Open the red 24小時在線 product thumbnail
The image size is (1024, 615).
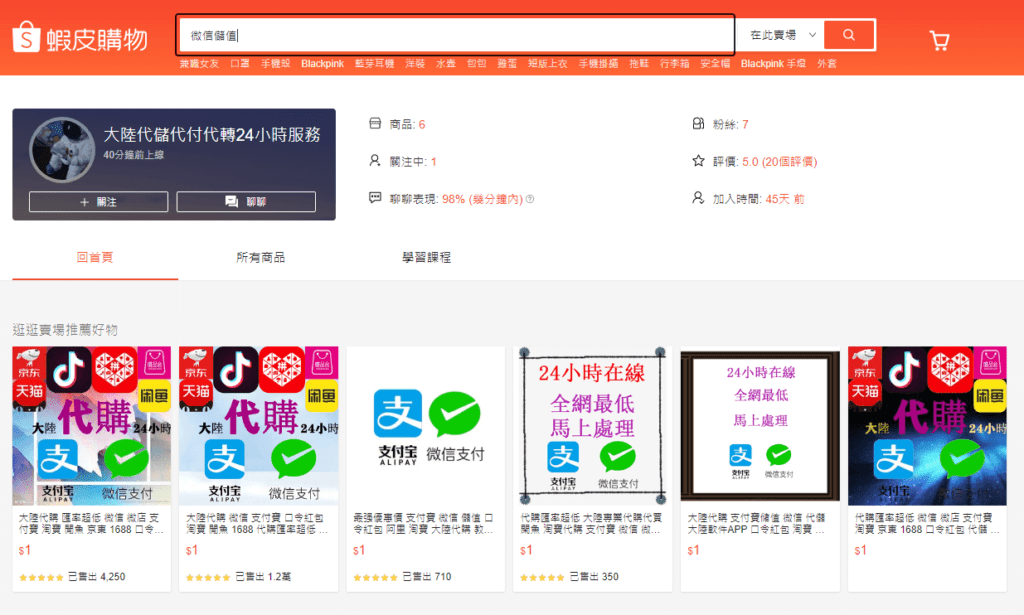click(593, 426)
